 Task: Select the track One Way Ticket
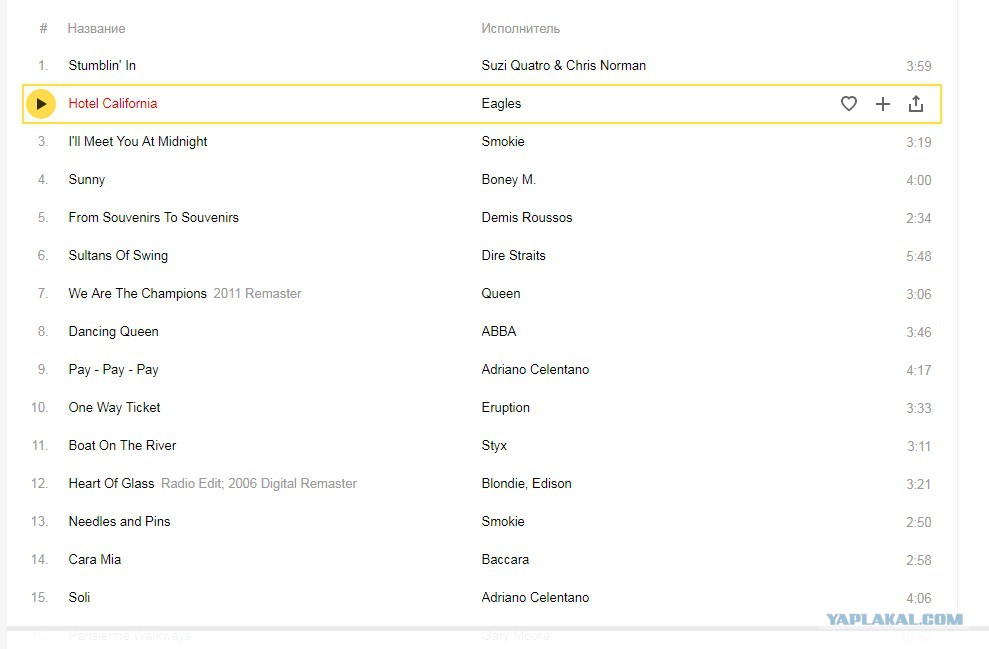coord(114,407)
